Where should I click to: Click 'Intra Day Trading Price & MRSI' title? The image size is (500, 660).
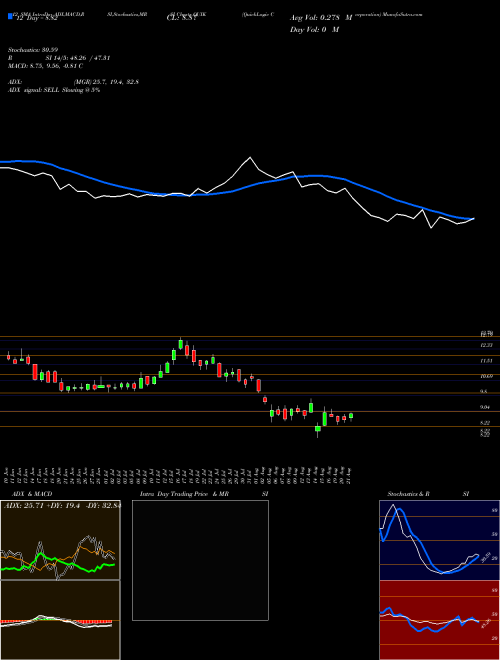[204, 494]
